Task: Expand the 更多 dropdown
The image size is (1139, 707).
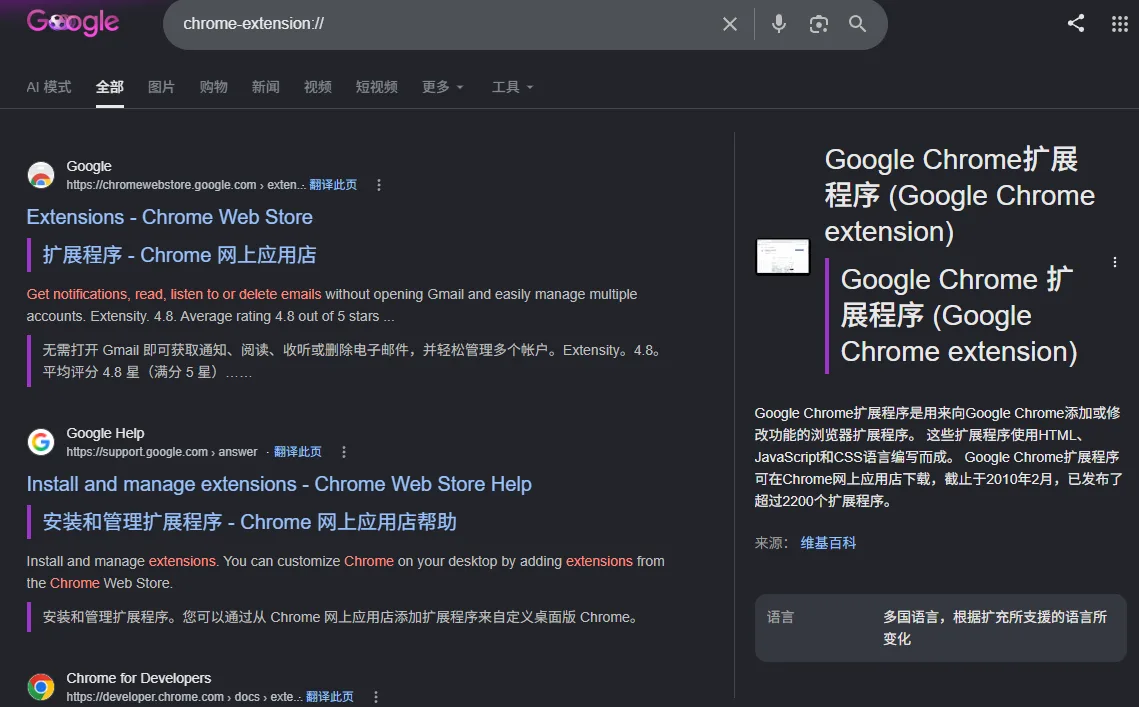Action: click(442, 87)
